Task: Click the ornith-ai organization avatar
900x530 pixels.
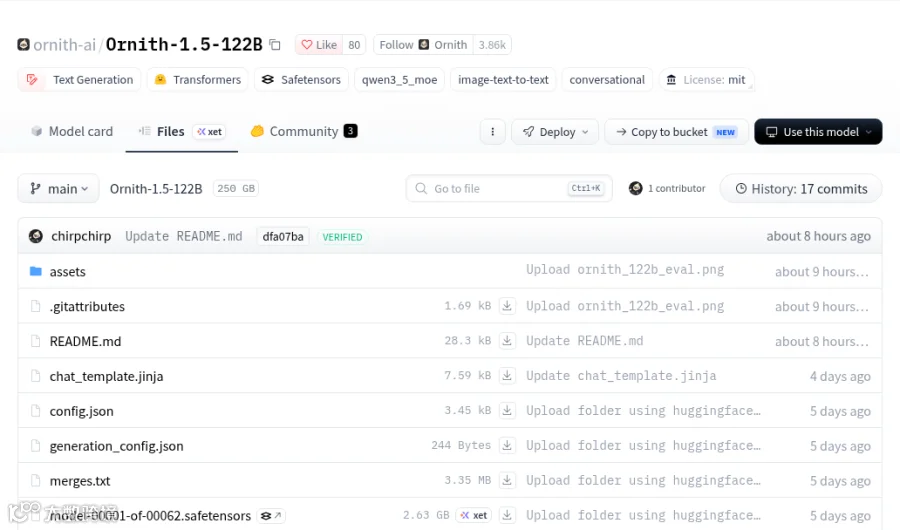Action: 24,44
